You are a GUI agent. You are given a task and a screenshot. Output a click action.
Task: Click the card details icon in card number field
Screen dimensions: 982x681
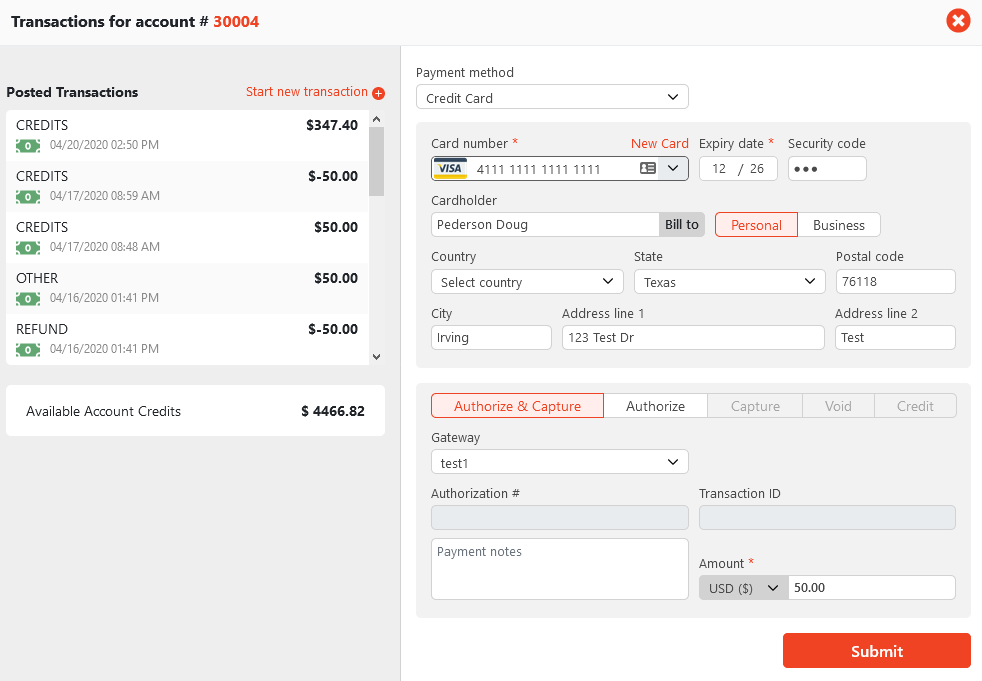coord(648,169)
